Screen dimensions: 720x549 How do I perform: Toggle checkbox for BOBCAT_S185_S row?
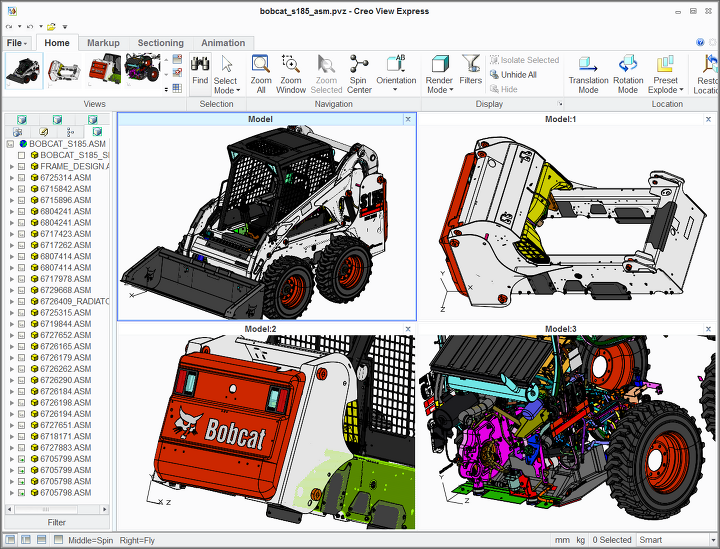pos(22,155)
